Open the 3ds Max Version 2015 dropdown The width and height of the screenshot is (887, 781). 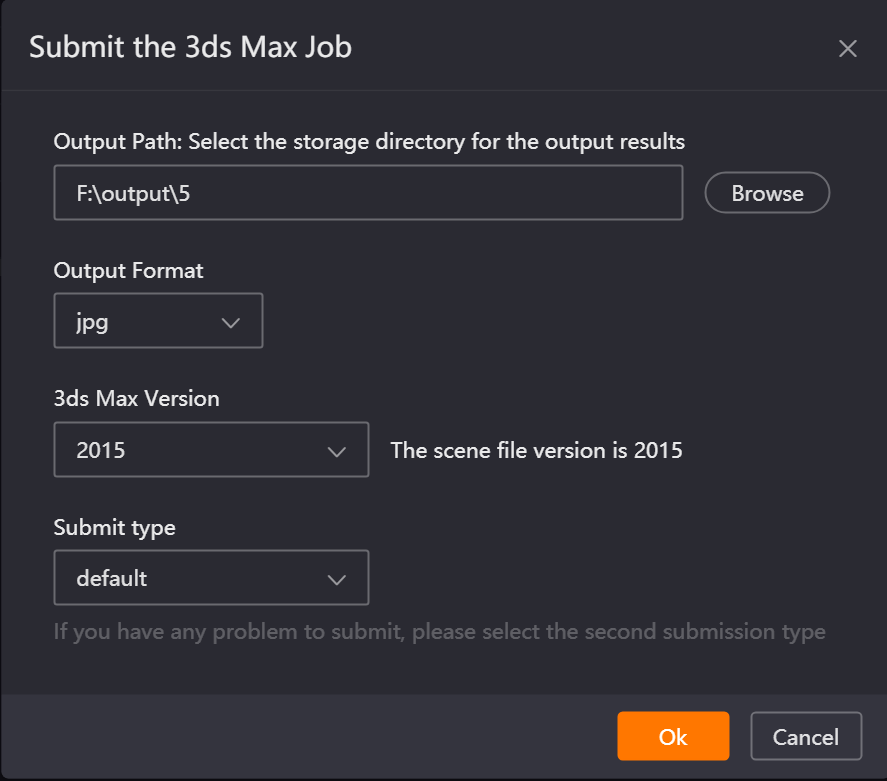[x=211, y=450]
